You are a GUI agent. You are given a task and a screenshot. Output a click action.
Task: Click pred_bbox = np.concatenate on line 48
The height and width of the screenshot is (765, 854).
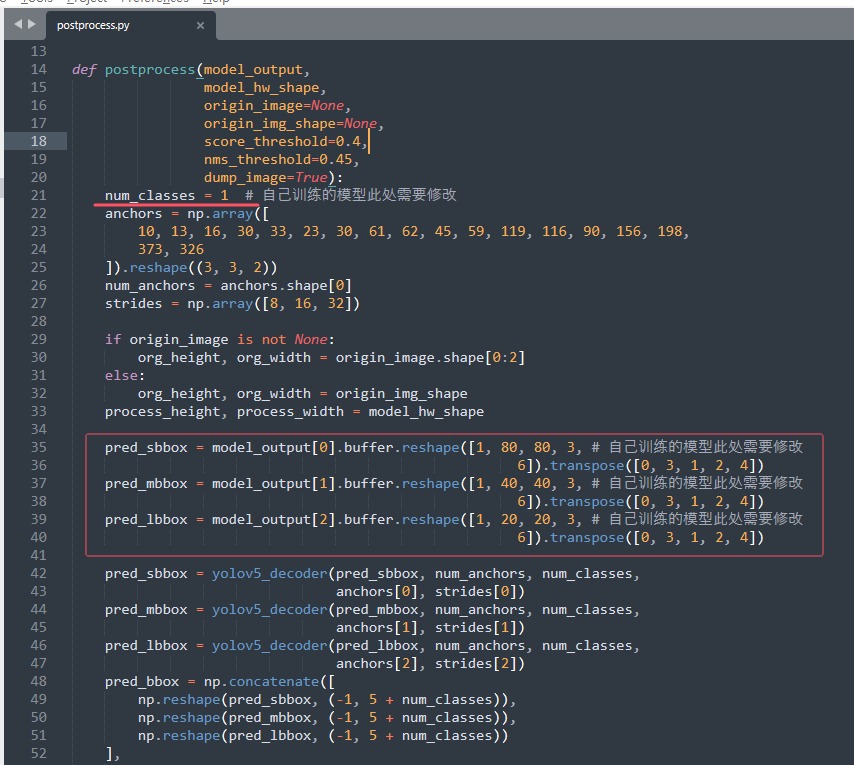coord(219,682)
